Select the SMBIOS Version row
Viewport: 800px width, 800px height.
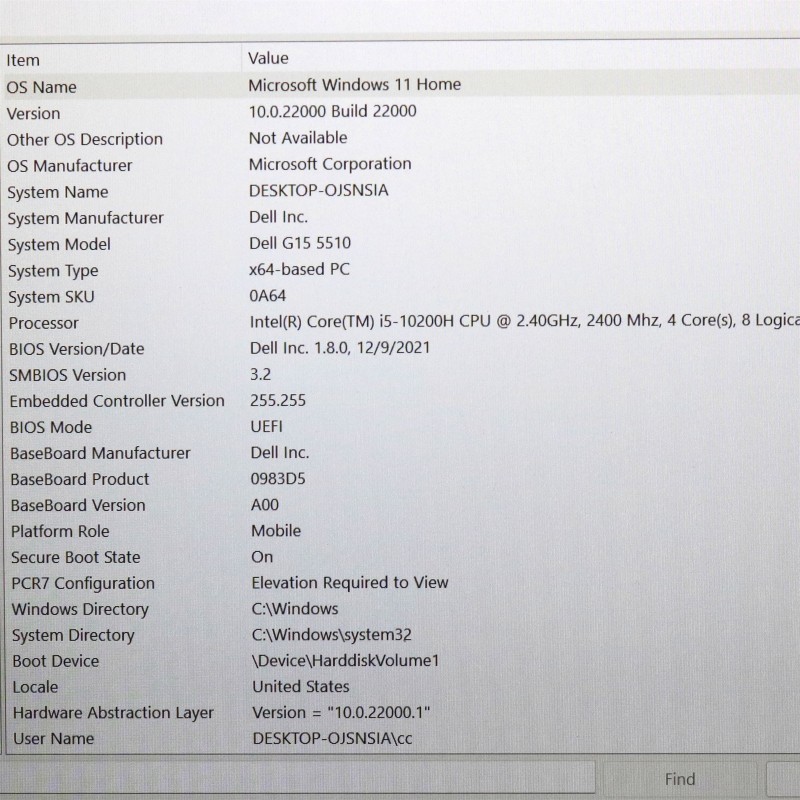(x=67, y=375)
